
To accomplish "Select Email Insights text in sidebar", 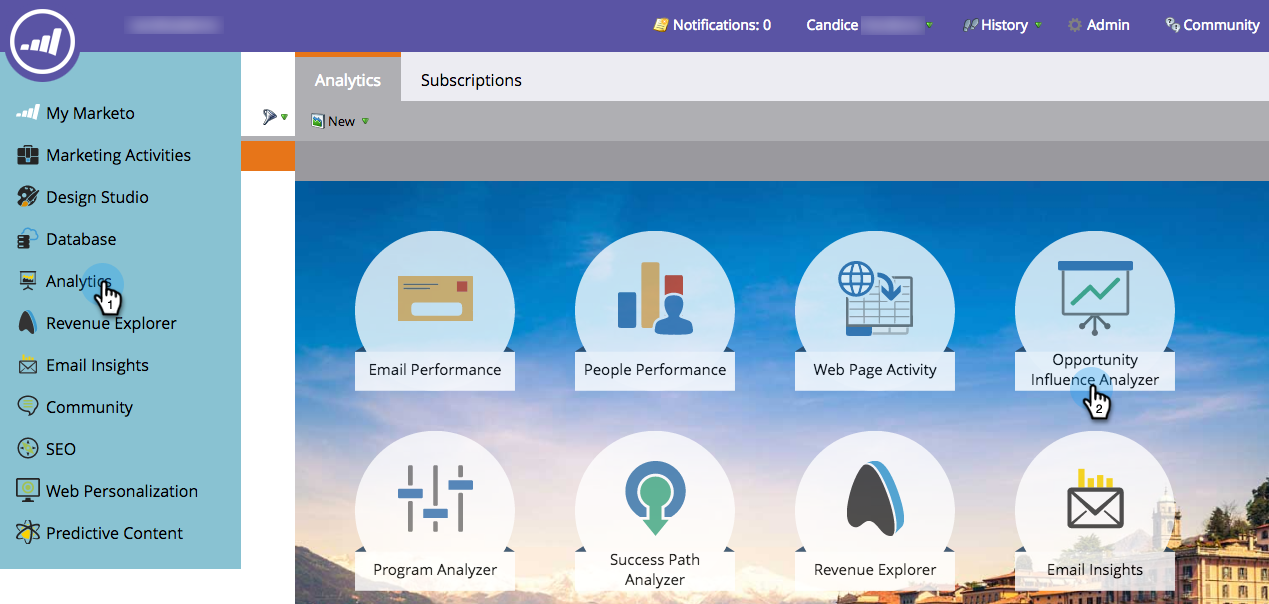I will (x=97, y=365).
